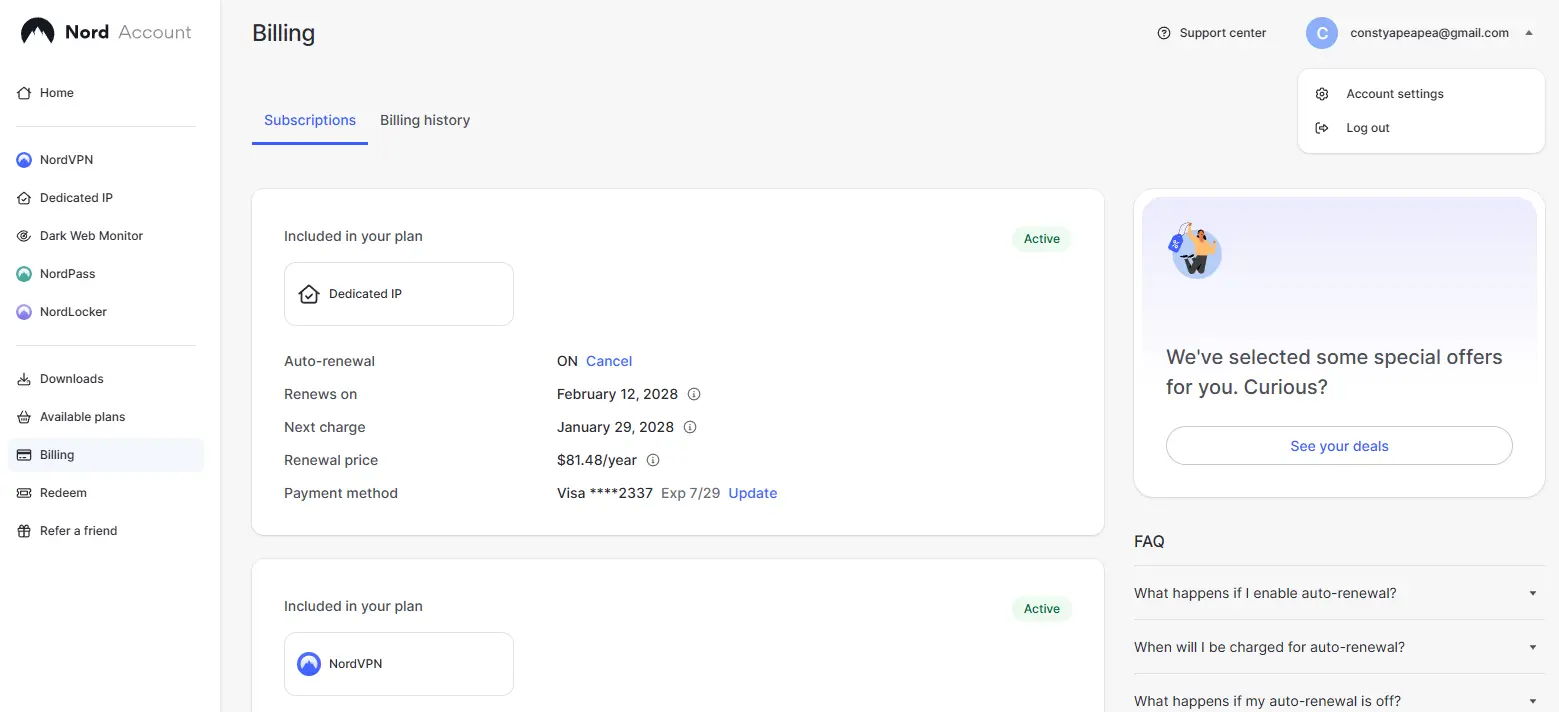Viewport: 1559px width, 712px height.
Task: Collapse the account menu arrow beside email
Action: [1529, 33]
